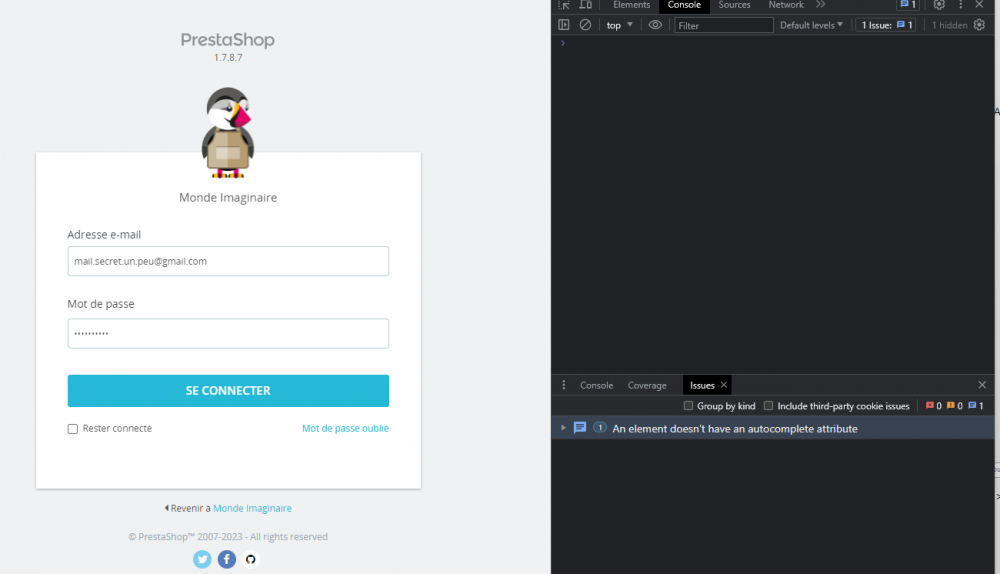Open the PrestaShop Twitter icon

202,559
